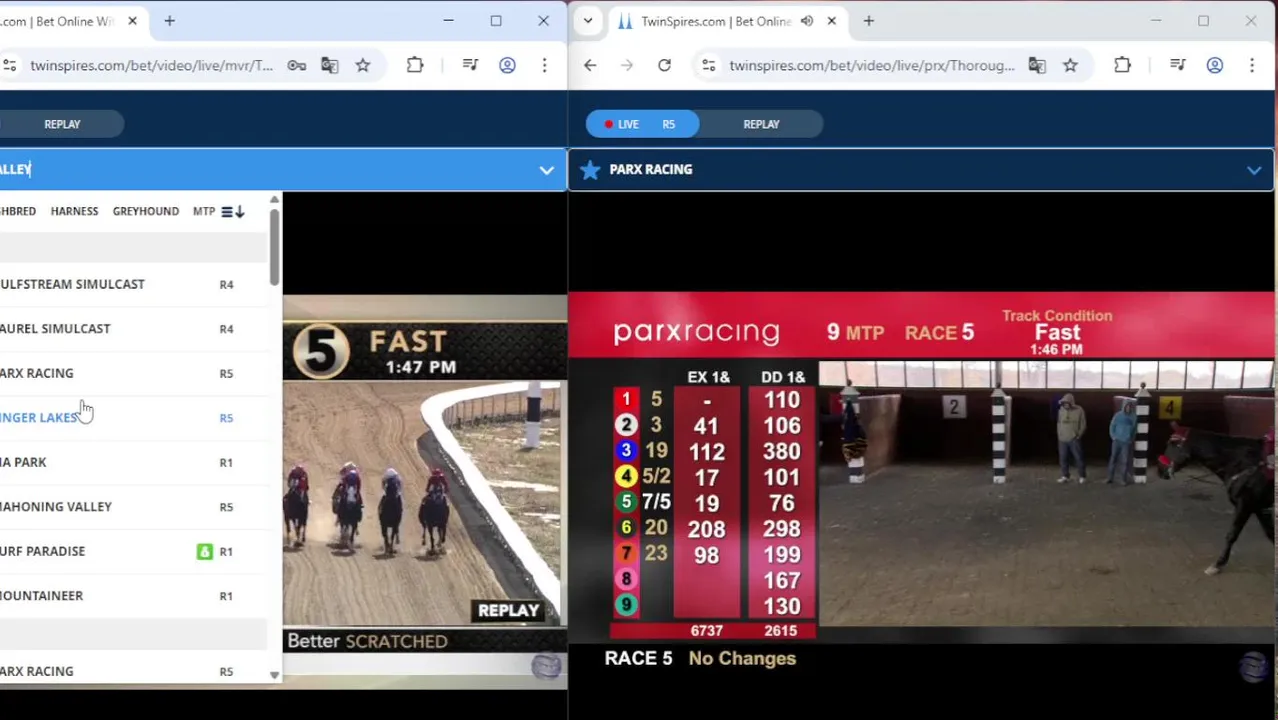Screen dimensions: 1278x720
Task: Expand the PARX RACING track dropdown
Action: [1253, 170]
